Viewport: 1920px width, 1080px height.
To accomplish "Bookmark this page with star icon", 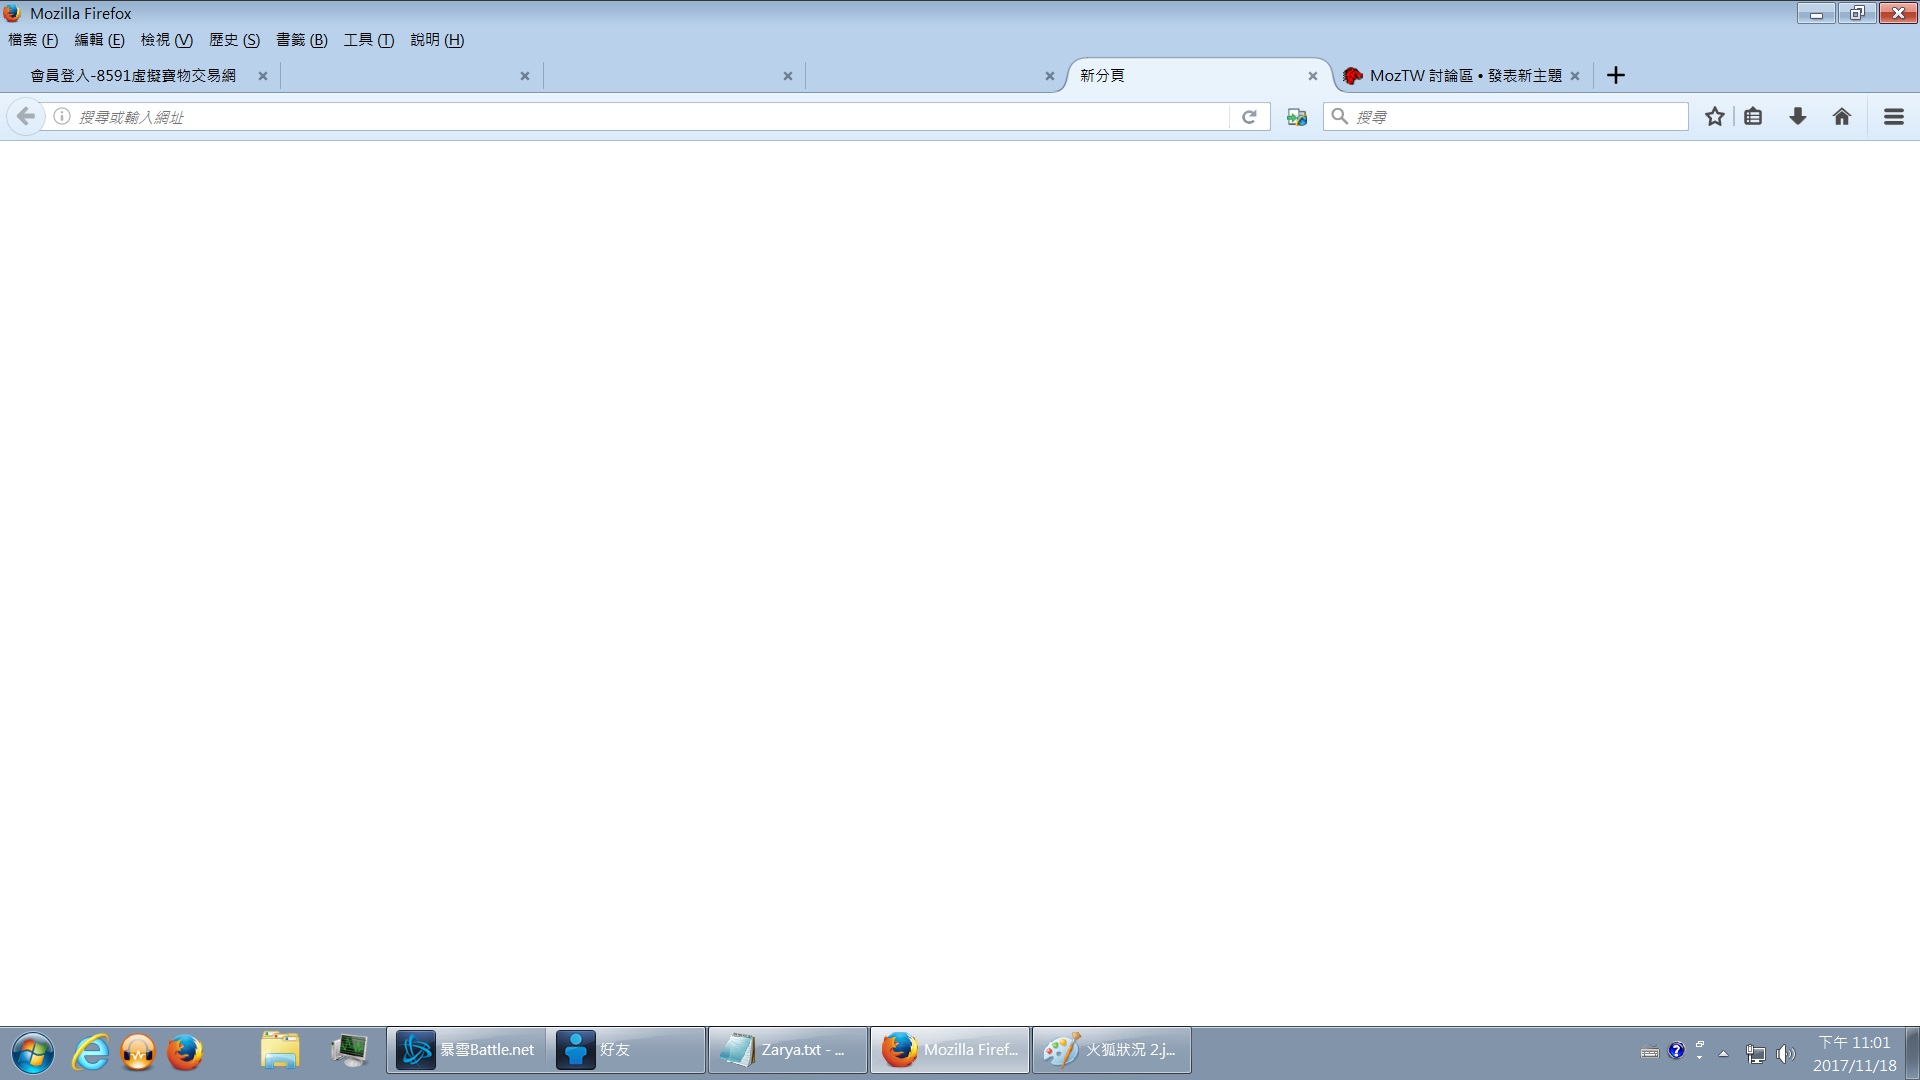I will 1714,117.
